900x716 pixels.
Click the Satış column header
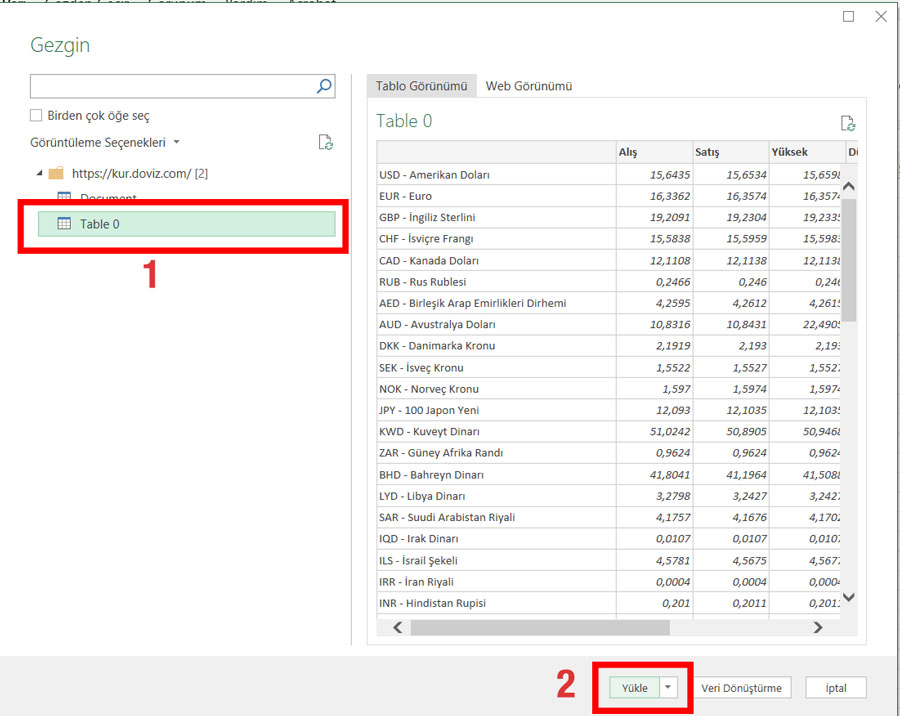pos(730,152)
